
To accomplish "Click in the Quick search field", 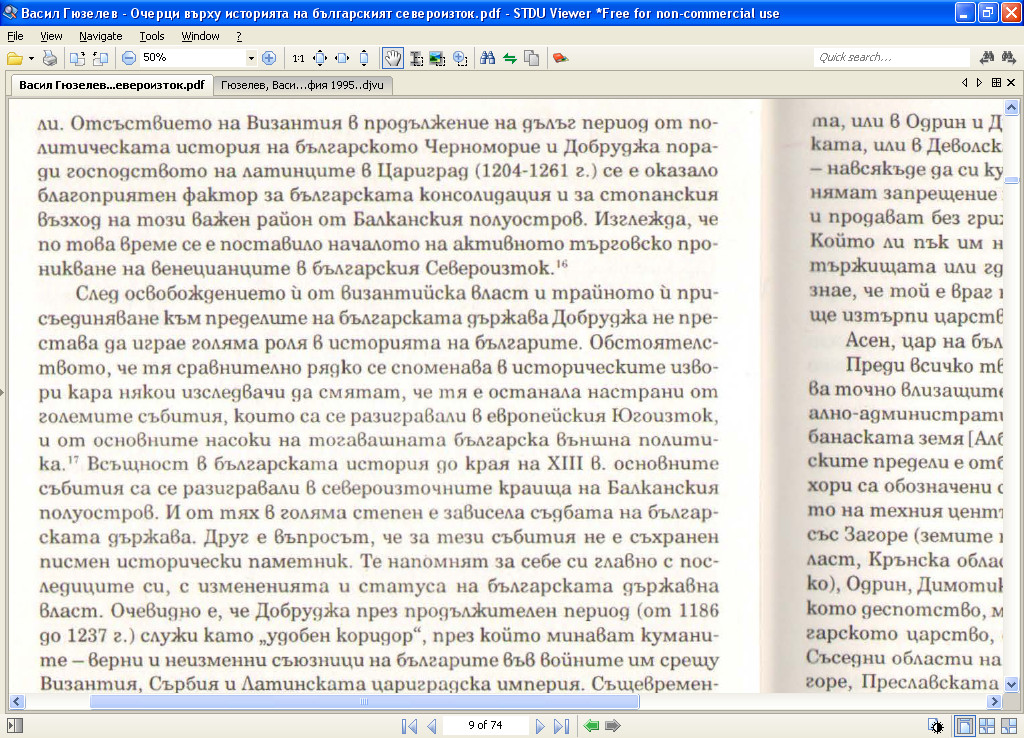I will click(892, 58).
